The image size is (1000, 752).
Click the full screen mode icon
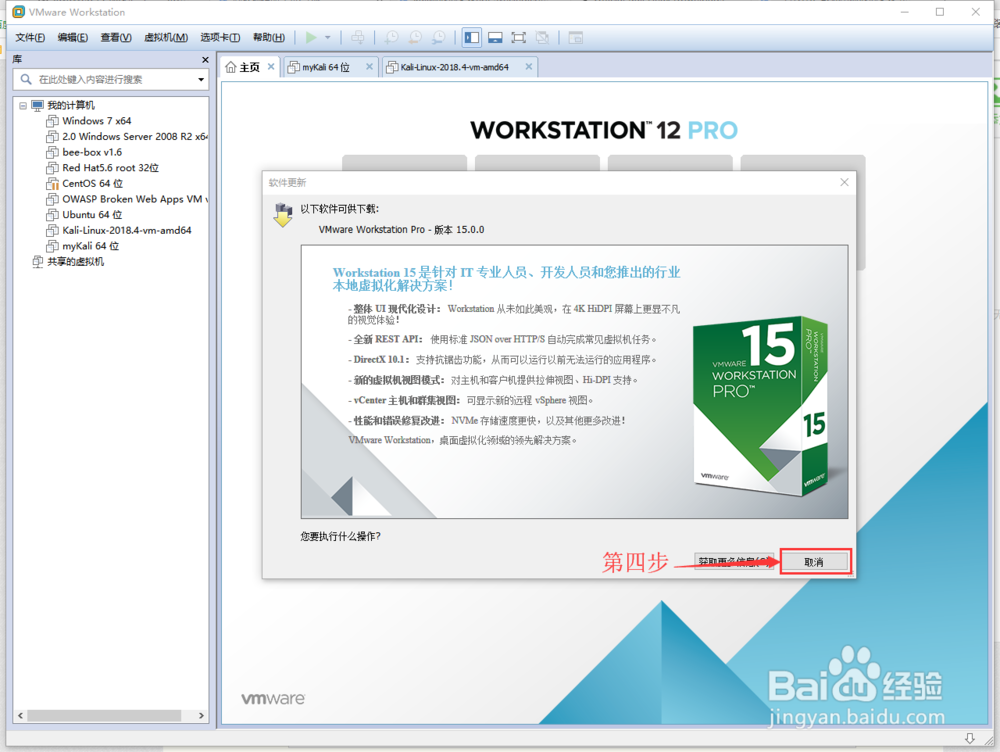point(518,38)
